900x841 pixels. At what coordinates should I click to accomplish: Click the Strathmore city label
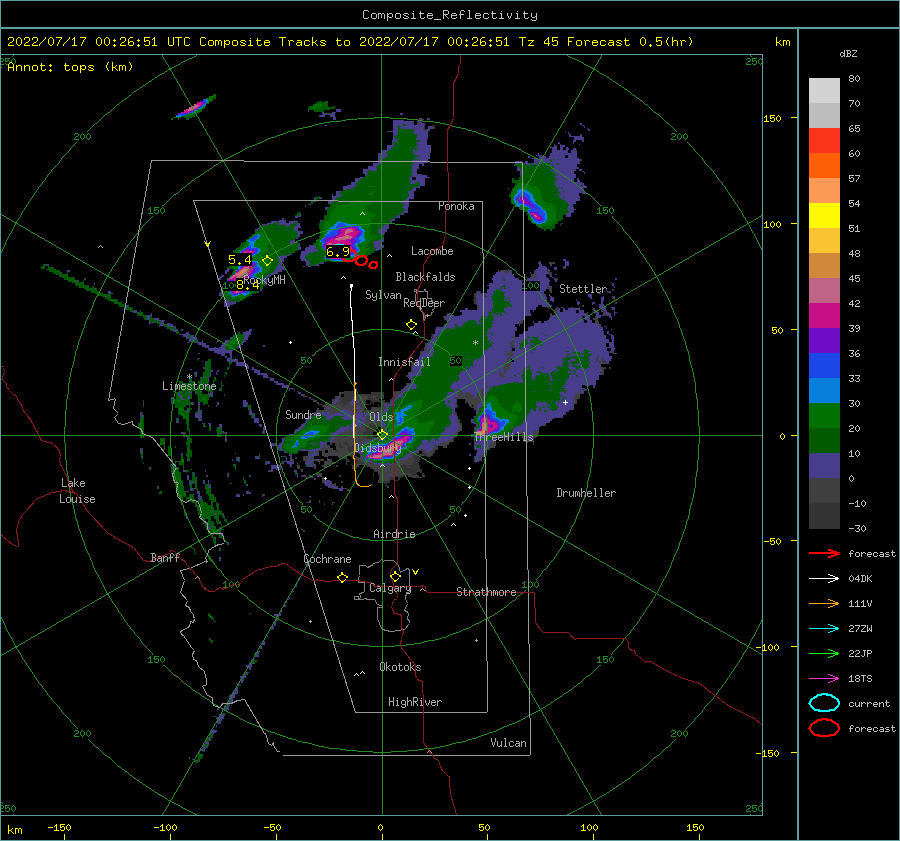point(486,592)
